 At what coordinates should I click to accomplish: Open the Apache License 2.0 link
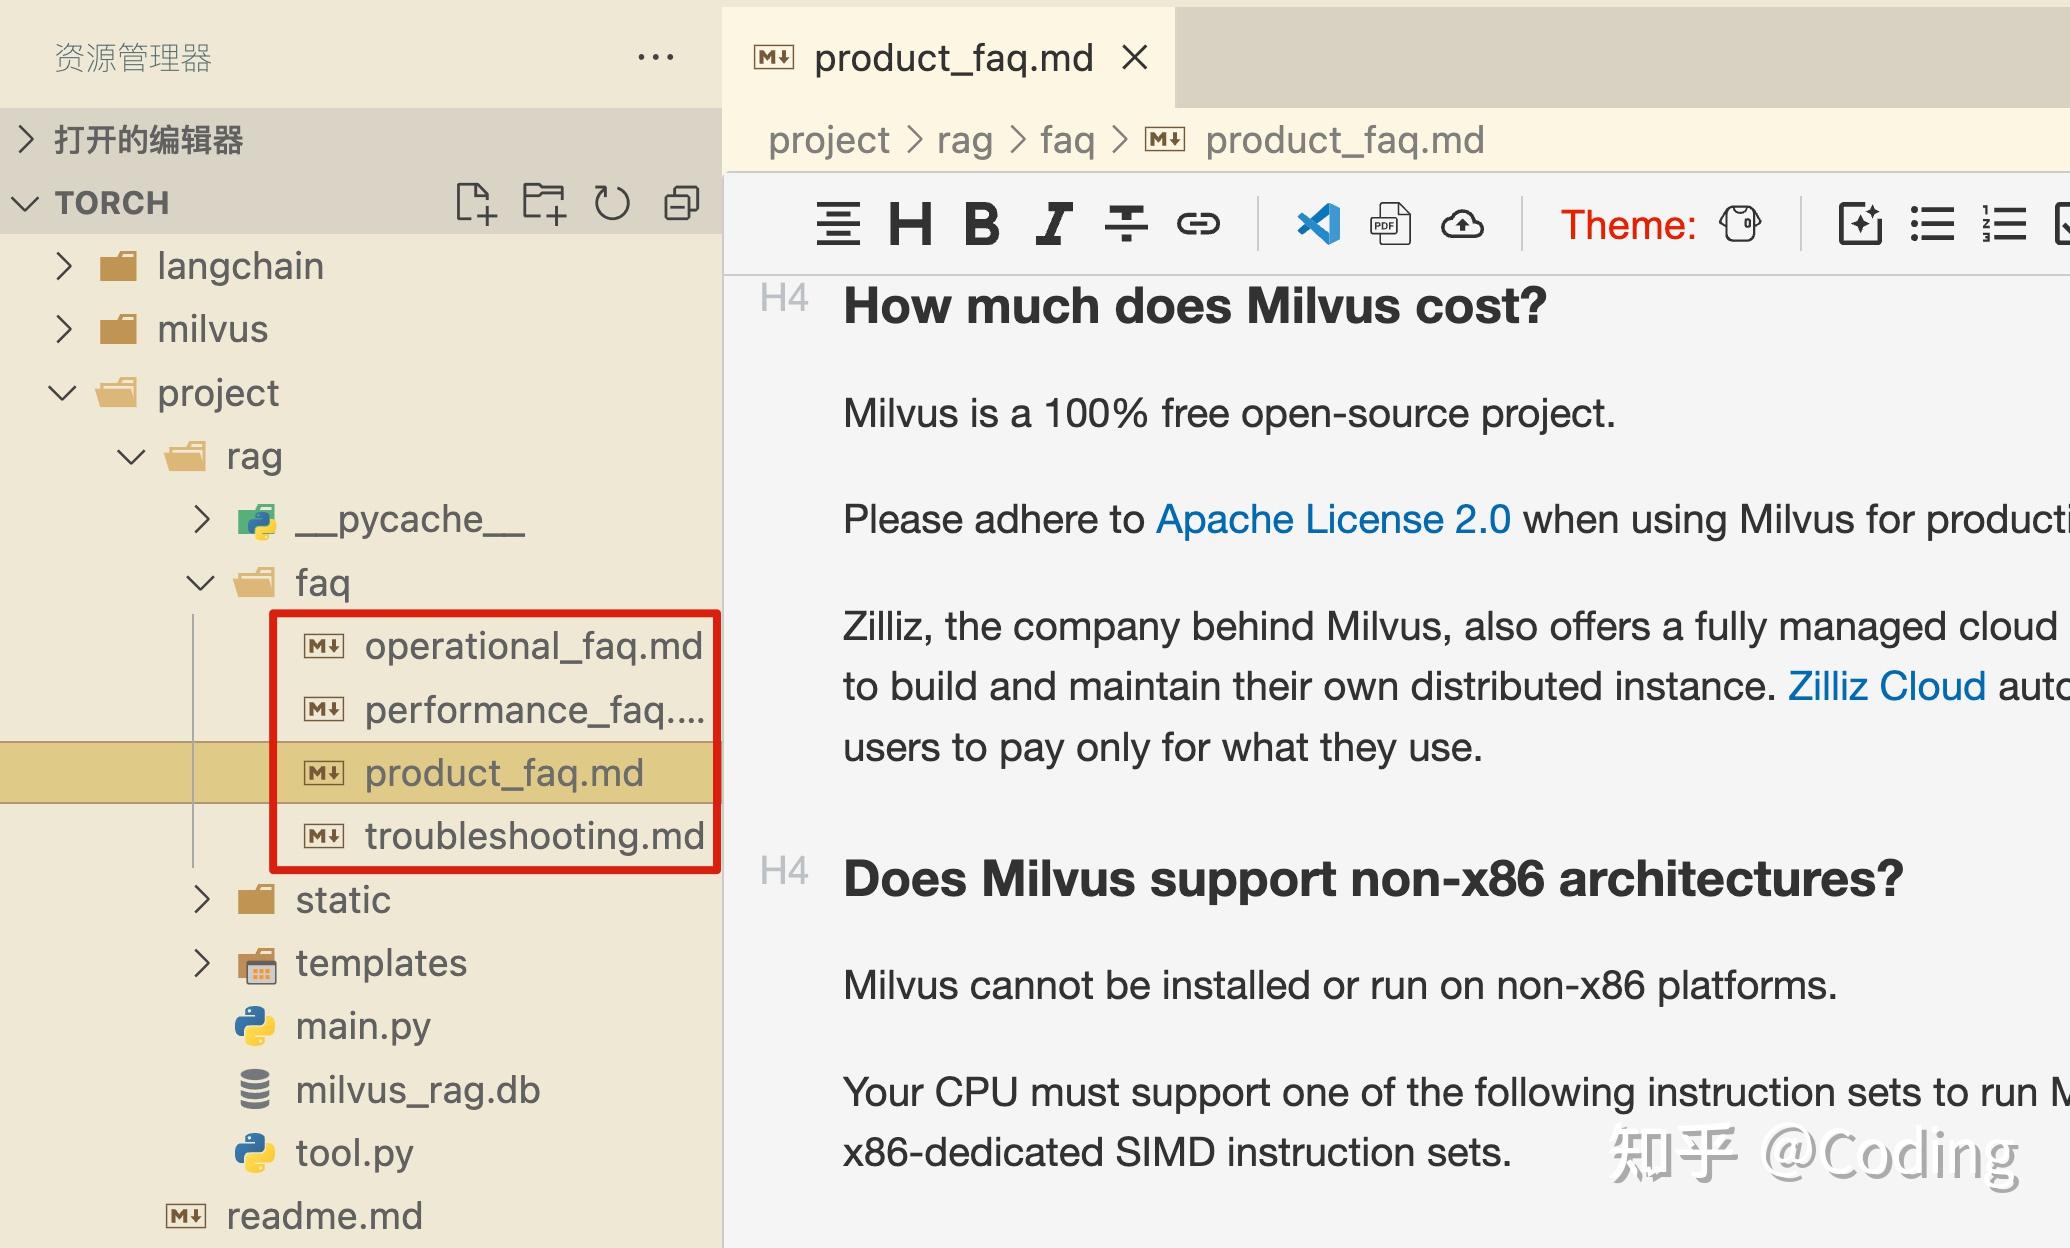(1333, 518)
